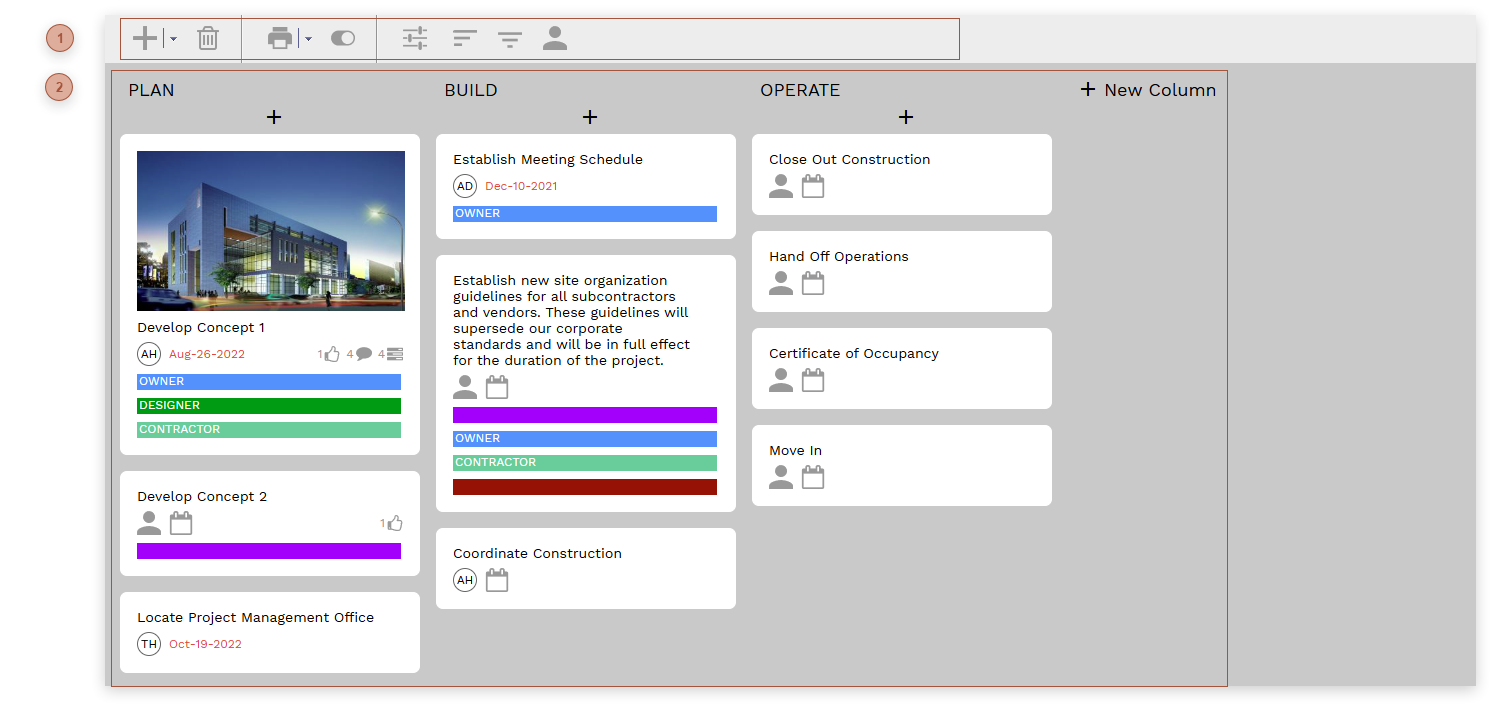Click the trash can icon to delete
The image size is (1495, 712).
207,38
